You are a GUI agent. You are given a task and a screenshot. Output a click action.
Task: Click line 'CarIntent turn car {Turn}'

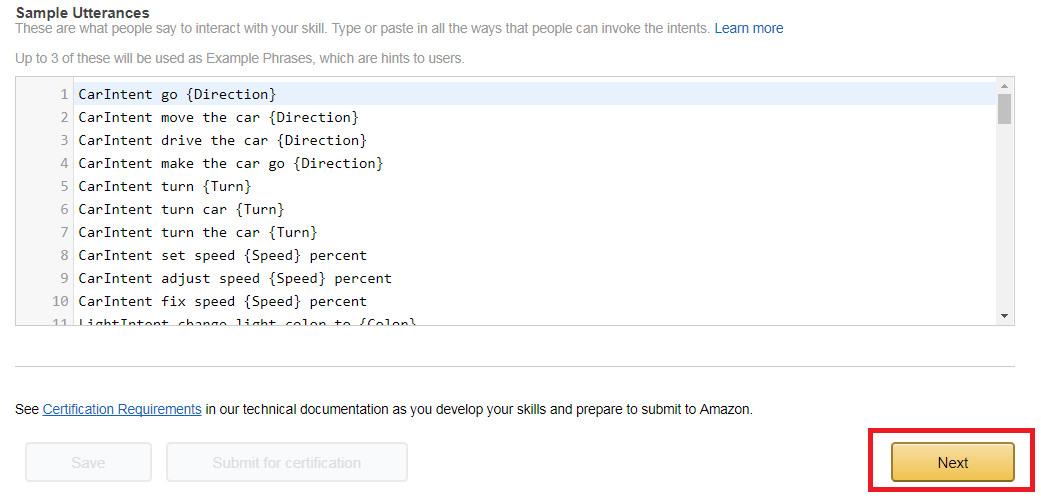[535, 209]
